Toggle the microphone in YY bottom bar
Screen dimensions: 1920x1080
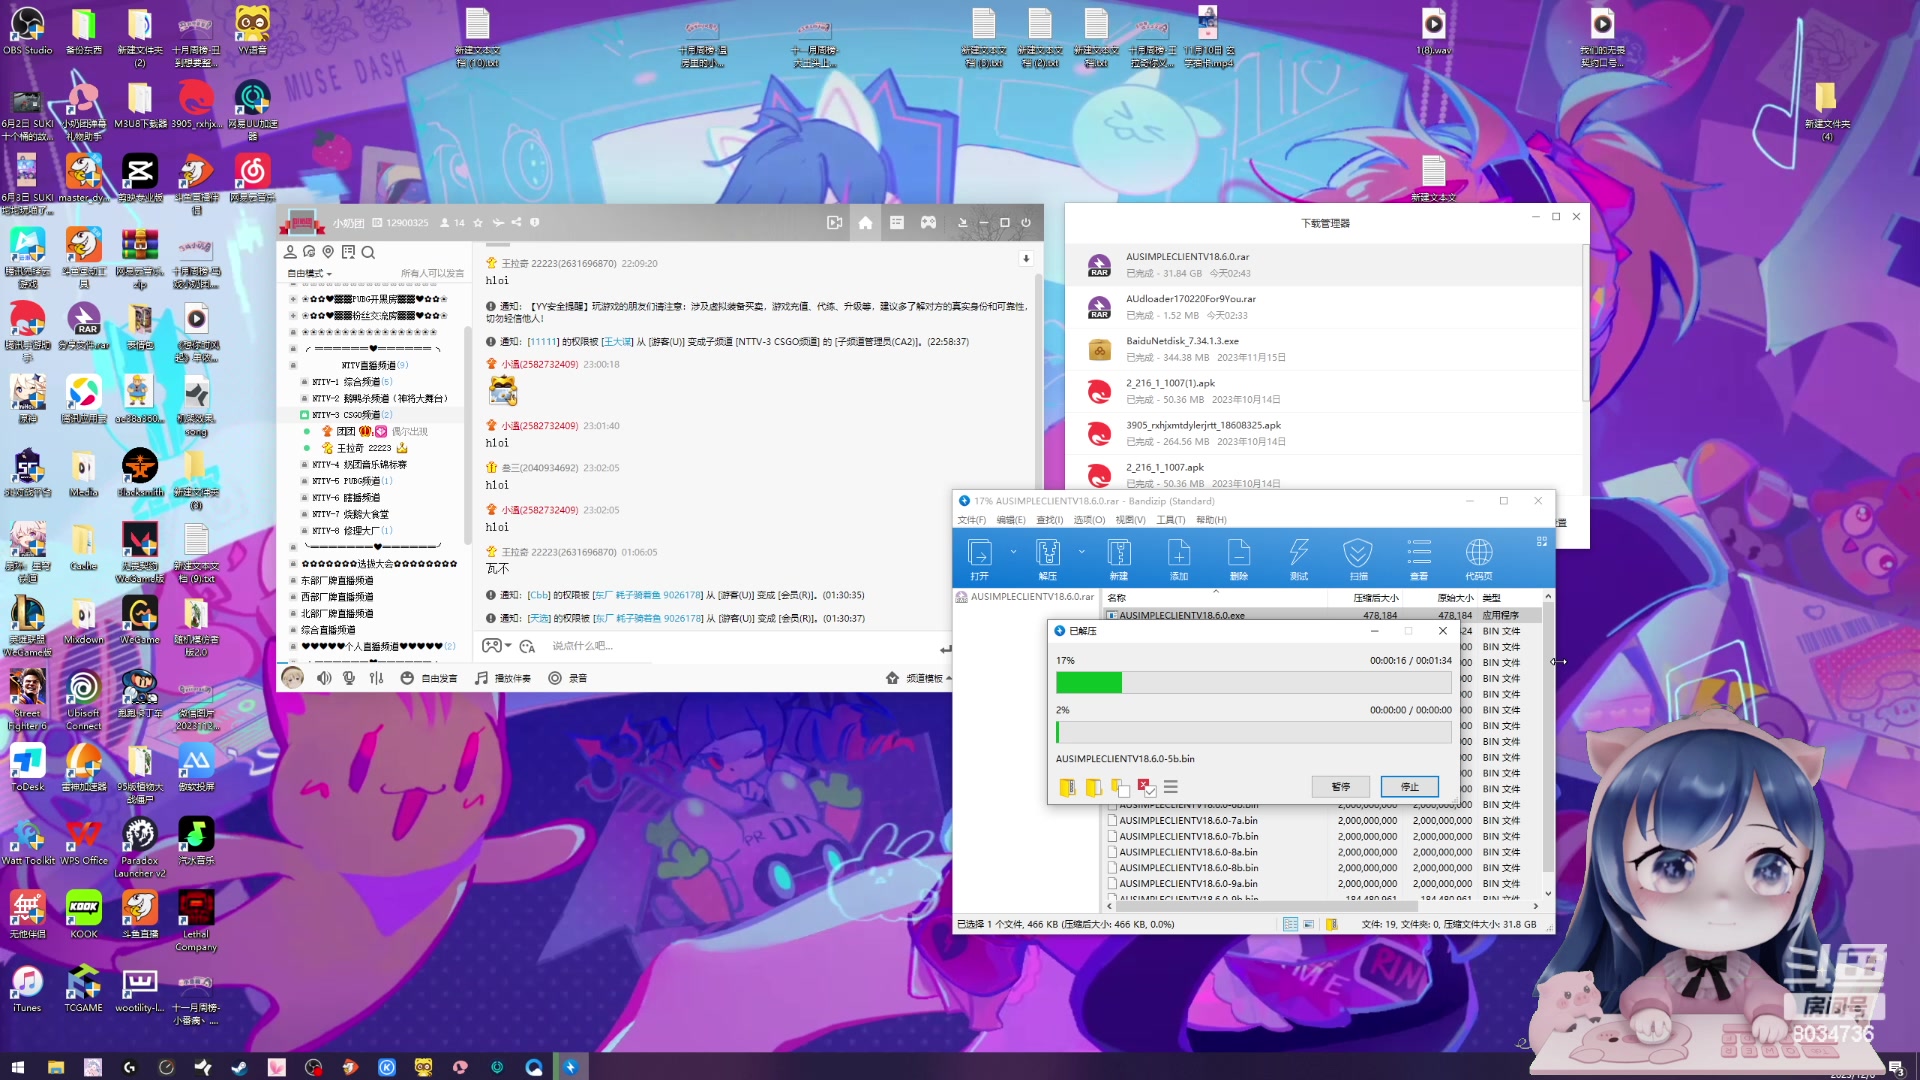(349, 678)
